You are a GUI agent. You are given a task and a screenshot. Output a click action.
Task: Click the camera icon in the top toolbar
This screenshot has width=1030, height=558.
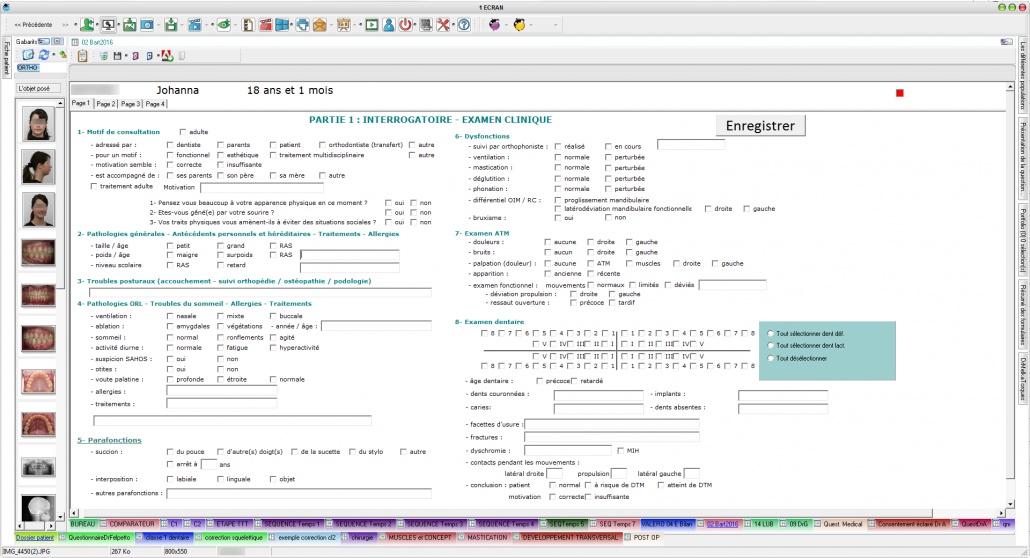146,24
